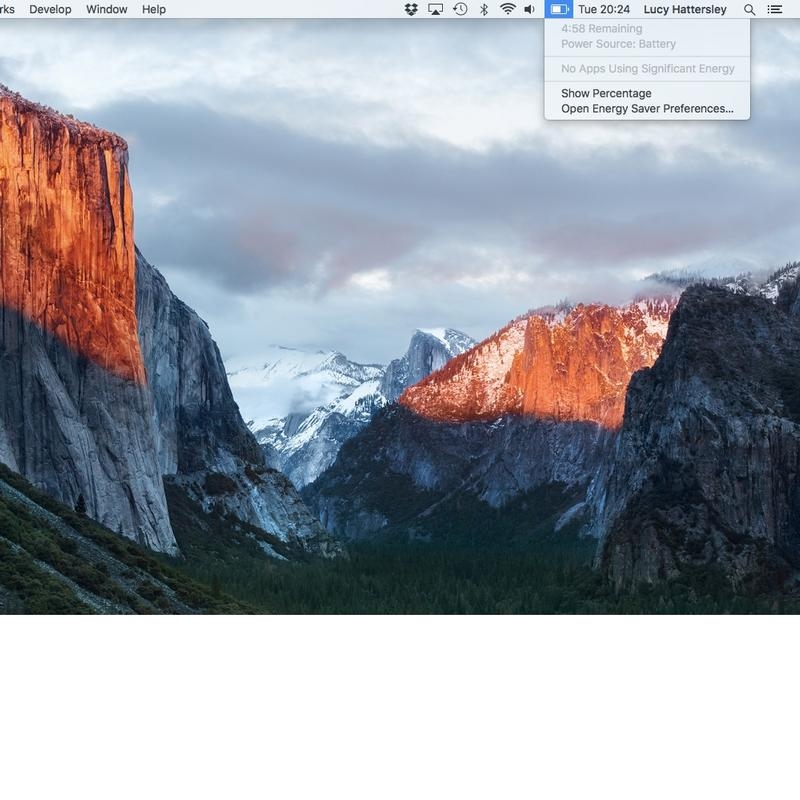Open the Notification Center list icon
Image resolution: width=800 pixels, height=800 pixels.
click(774, 9)
